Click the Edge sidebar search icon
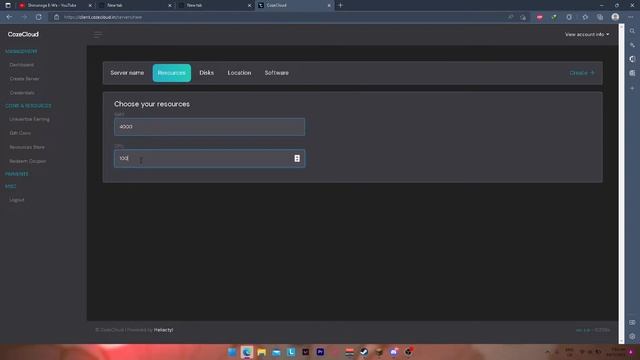640x360 pixels. point(632,31)
